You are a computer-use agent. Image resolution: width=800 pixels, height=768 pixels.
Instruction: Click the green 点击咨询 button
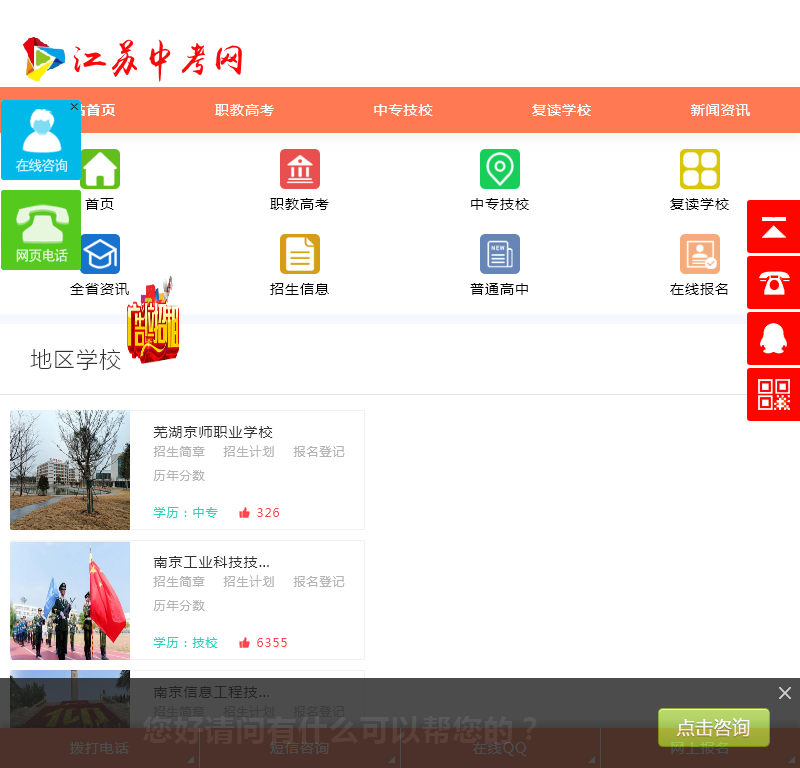(x=713, y=727)
